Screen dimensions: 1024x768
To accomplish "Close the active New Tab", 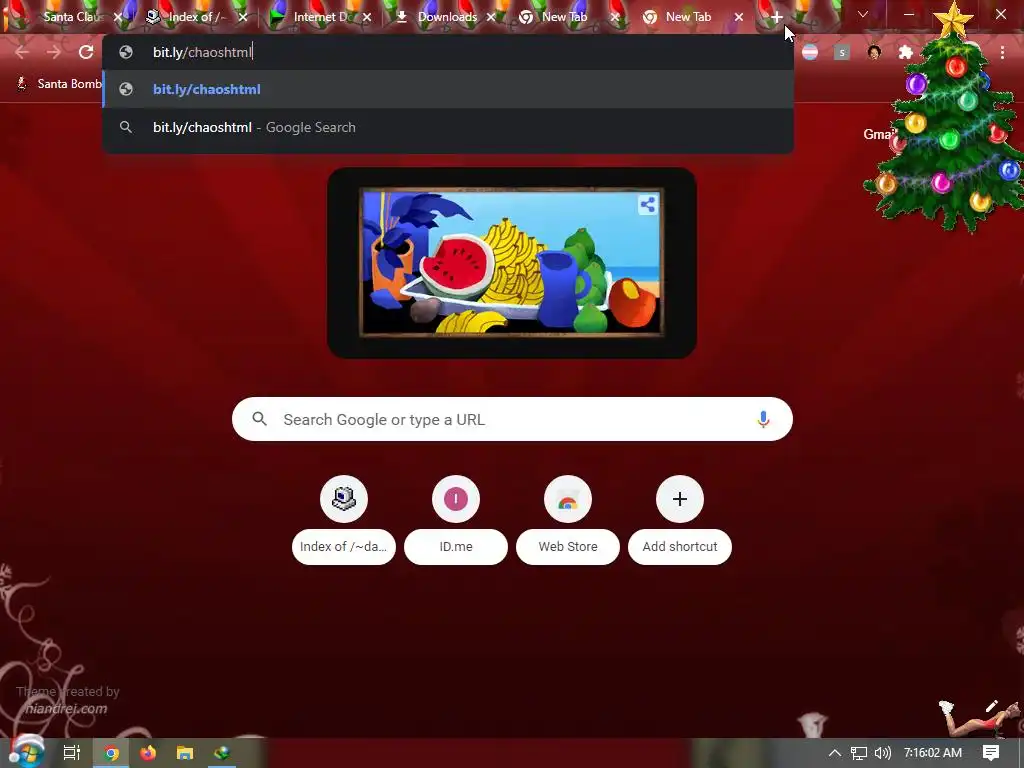I will click(x=739, y=17).
